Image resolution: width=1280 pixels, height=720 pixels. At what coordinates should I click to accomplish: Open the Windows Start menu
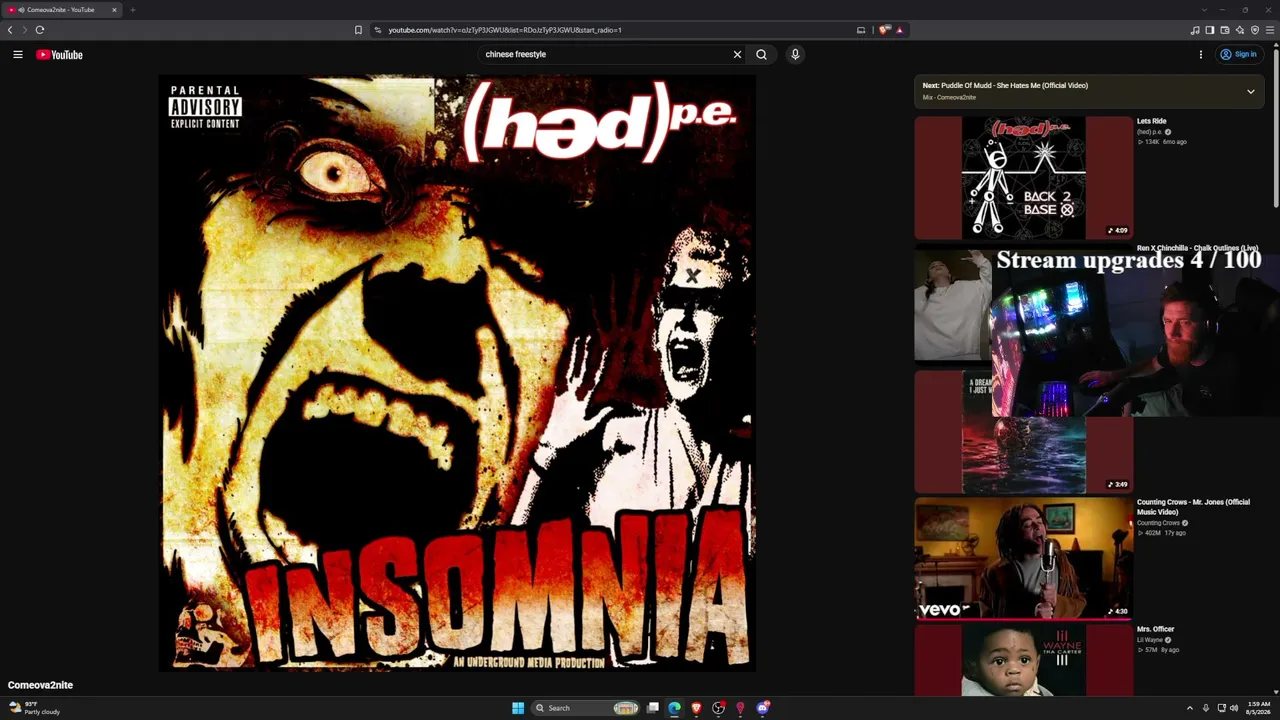518,708
